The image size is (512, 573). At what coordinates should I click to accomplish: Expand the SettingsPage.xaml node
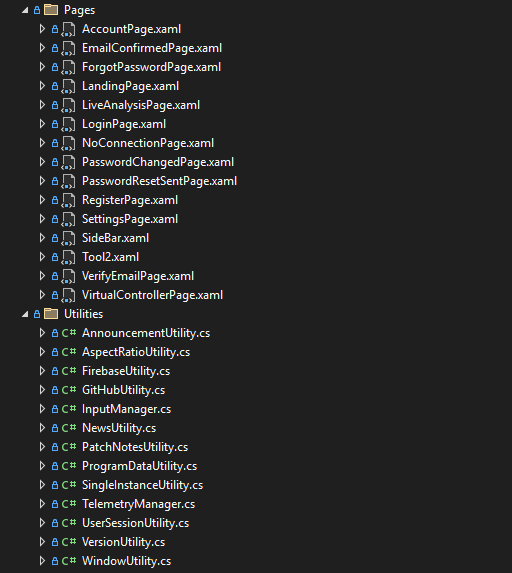point(42,219)
